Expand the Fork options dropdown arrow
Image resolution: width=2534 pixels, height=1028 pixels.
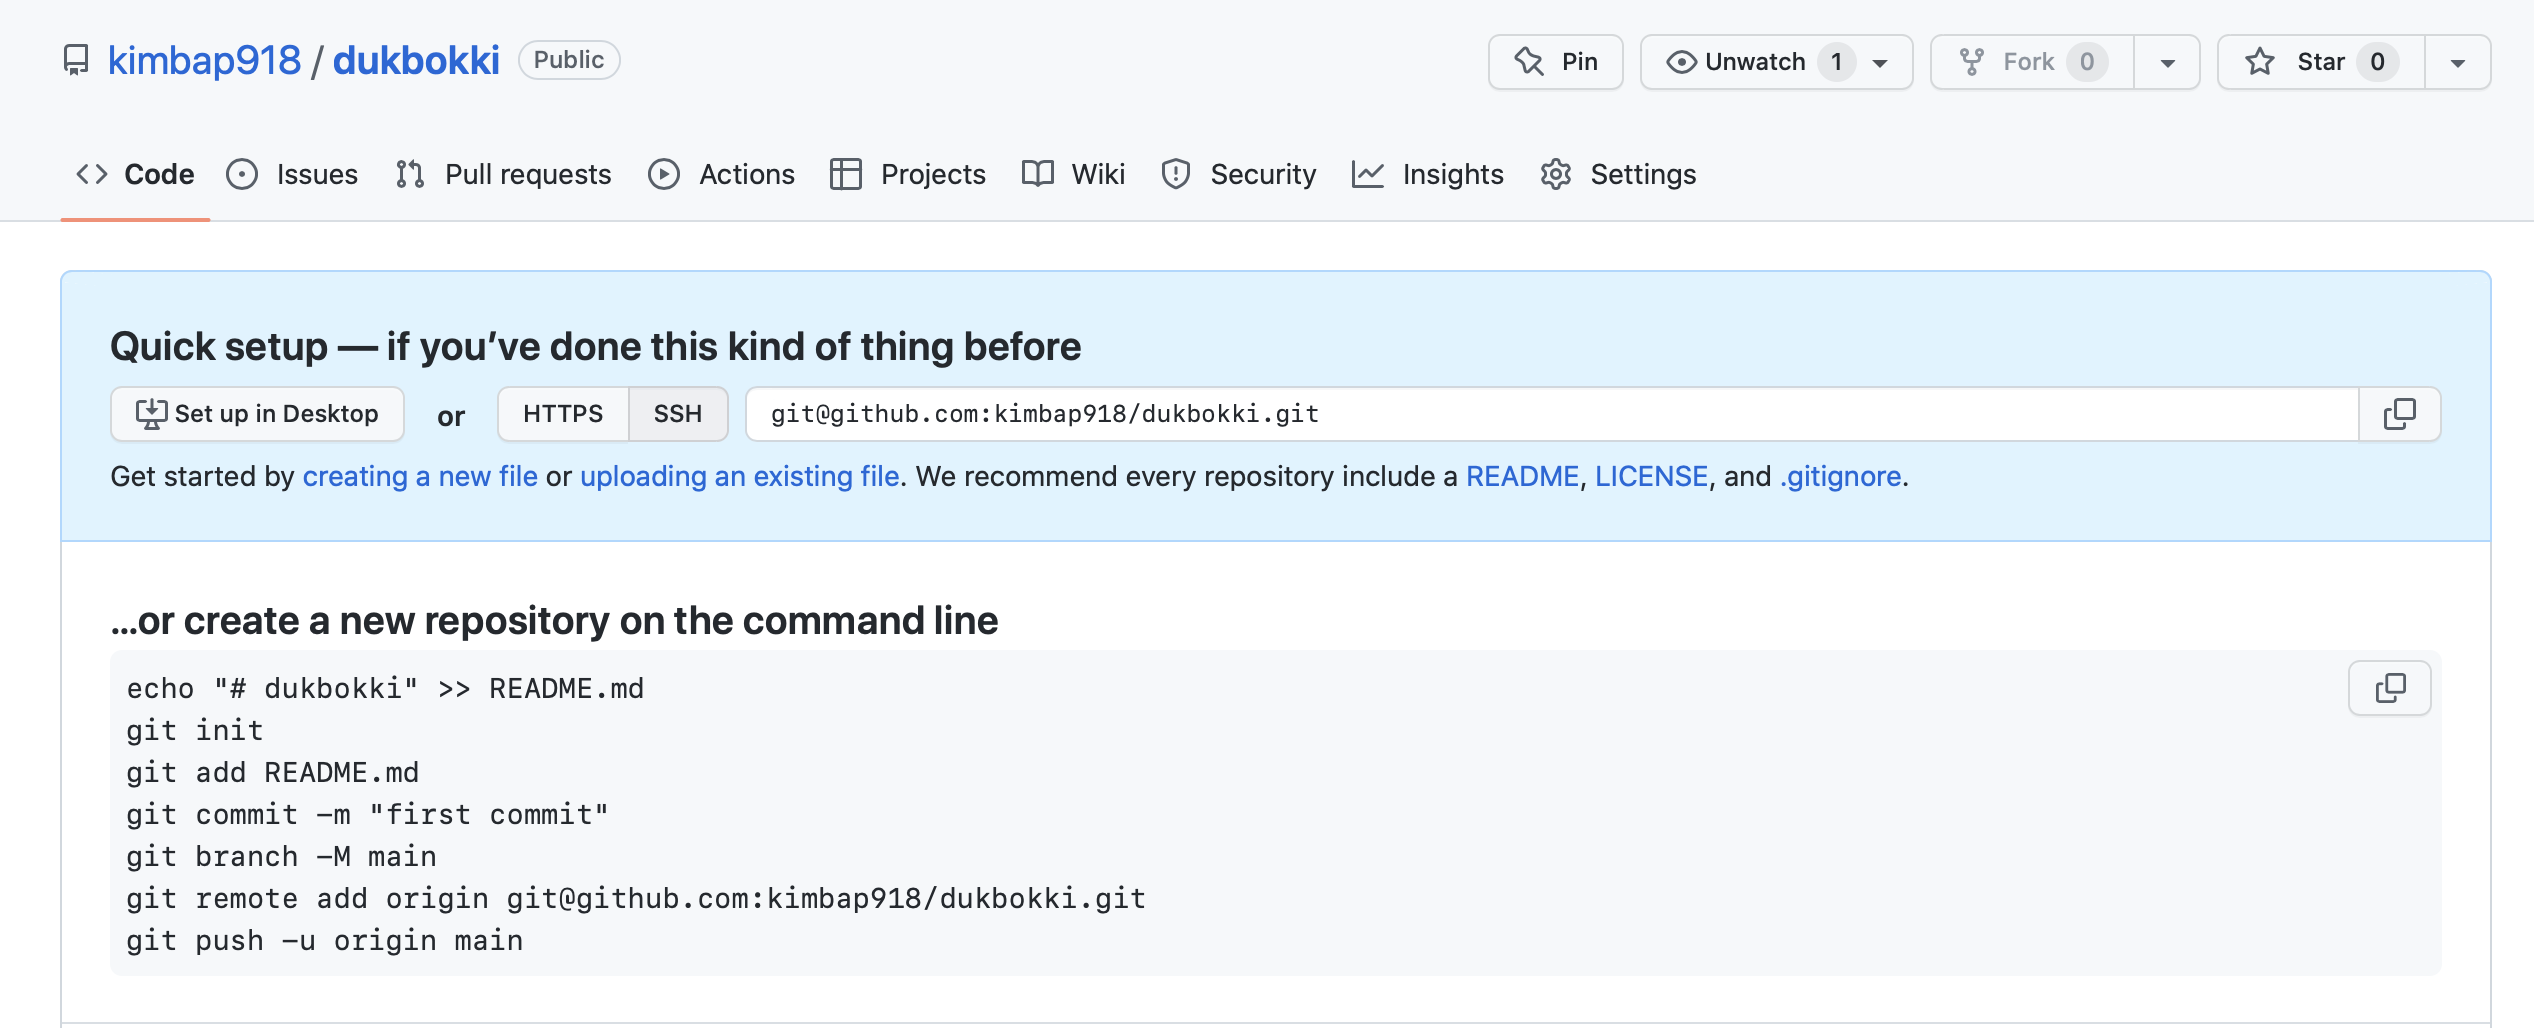[2167, 62]
